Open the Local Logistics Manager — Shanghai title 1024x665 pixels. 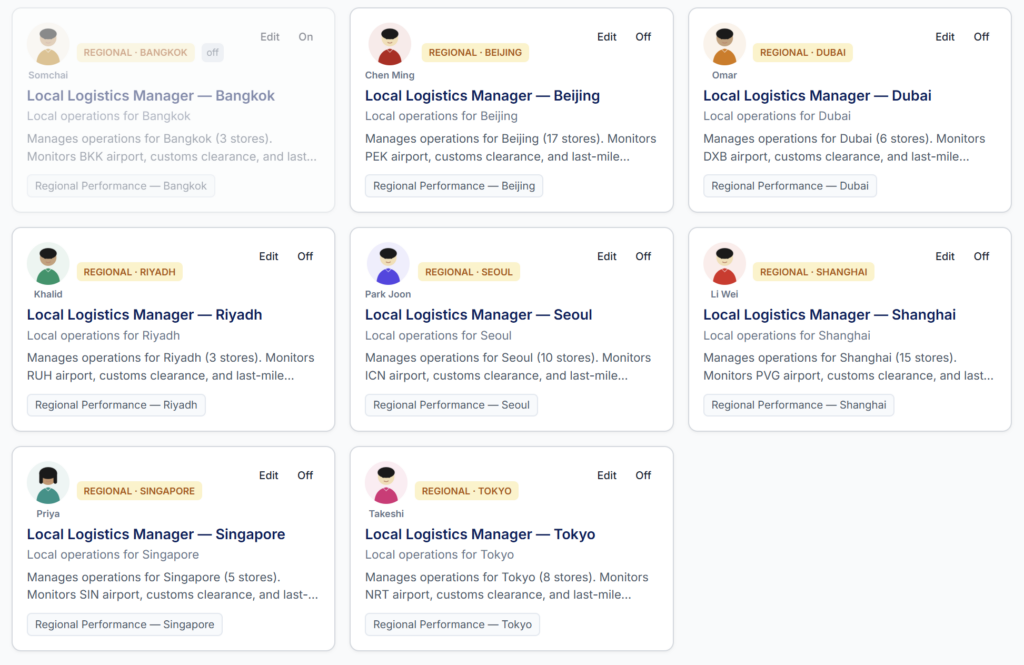point(829,315)
